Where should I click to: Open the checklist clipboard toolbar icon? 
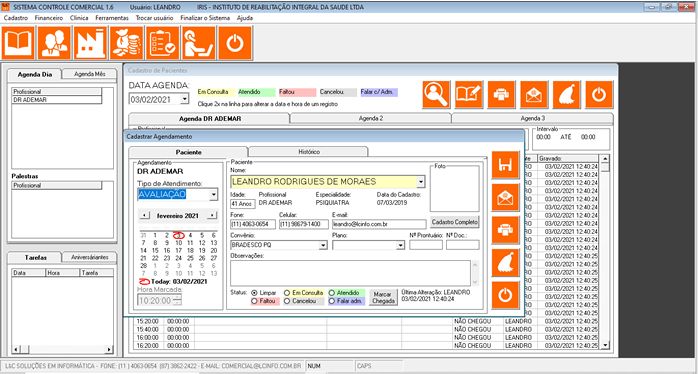(162, 43)
